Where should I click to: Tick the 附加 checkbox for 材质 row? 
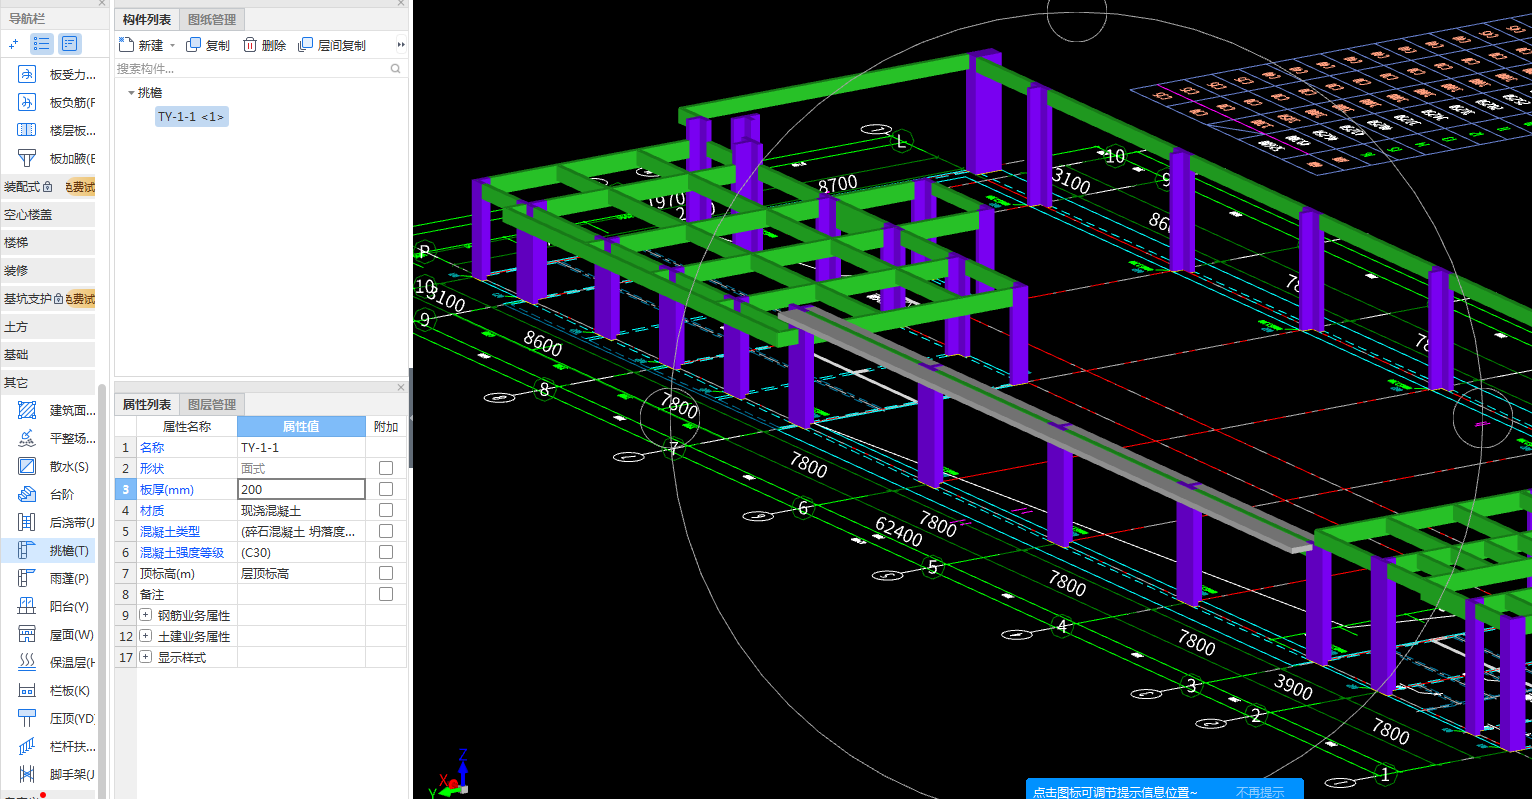coord(386,510)
